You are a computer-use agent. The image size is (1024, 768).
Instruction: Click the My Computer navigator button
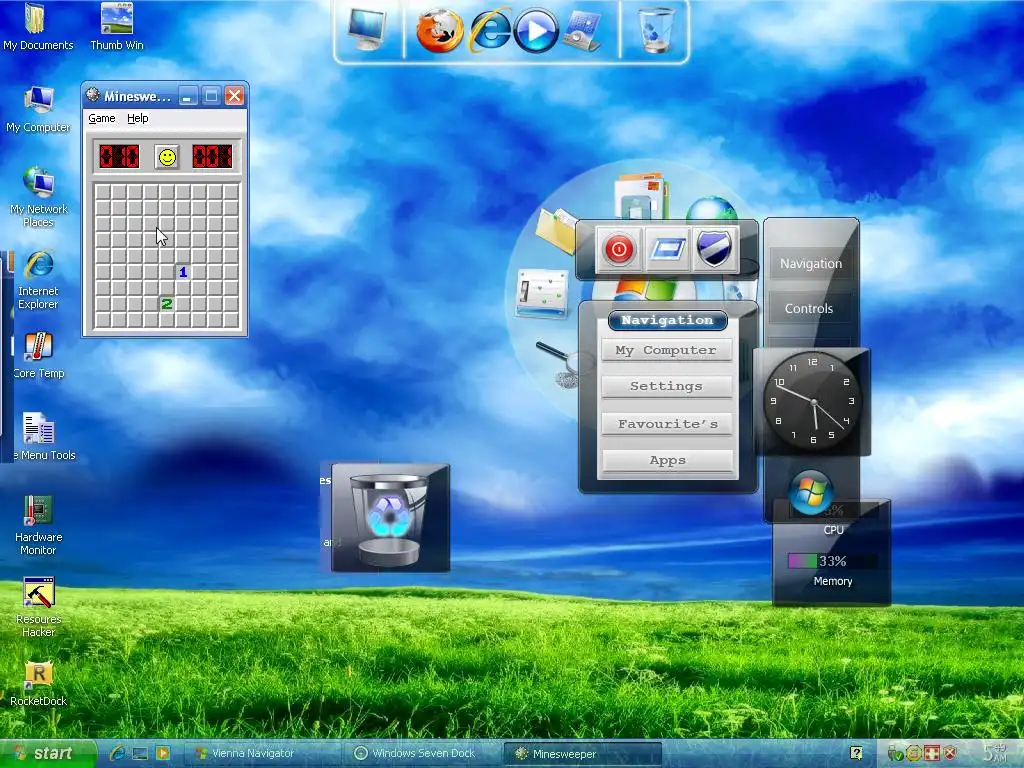666,350
